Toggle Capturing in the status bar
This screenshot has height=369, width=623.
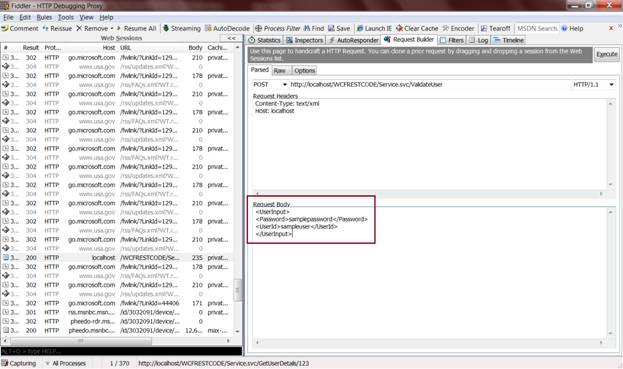(x=19, y=363)
